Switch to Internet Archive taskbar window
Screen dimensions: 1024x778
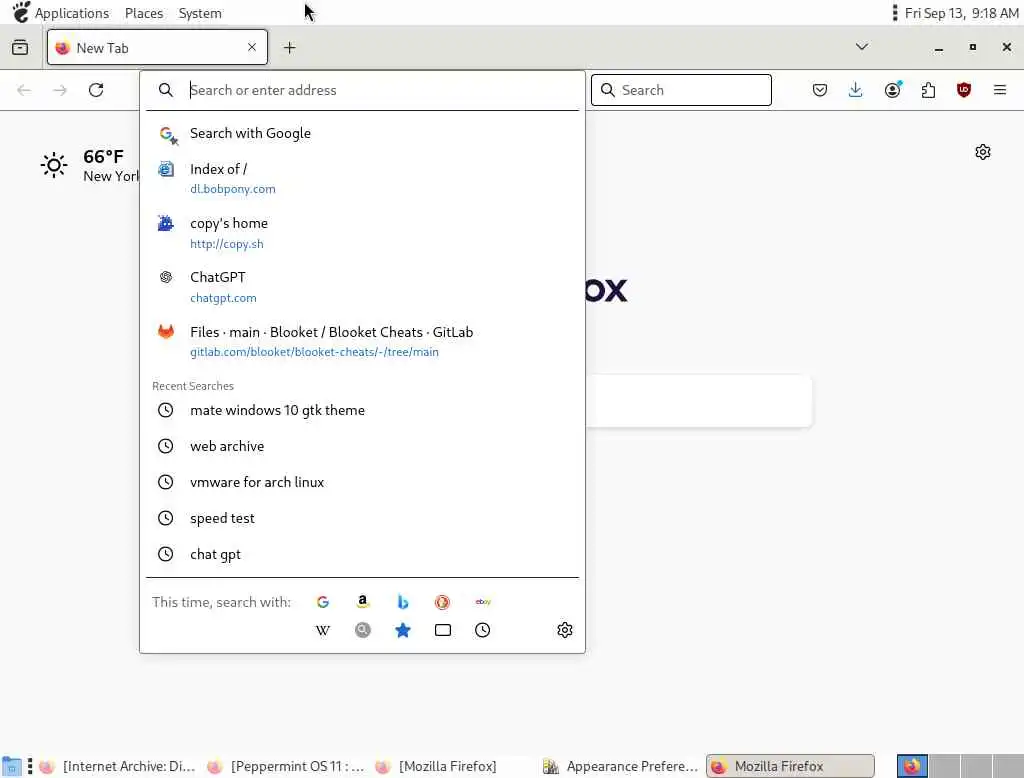118,766
